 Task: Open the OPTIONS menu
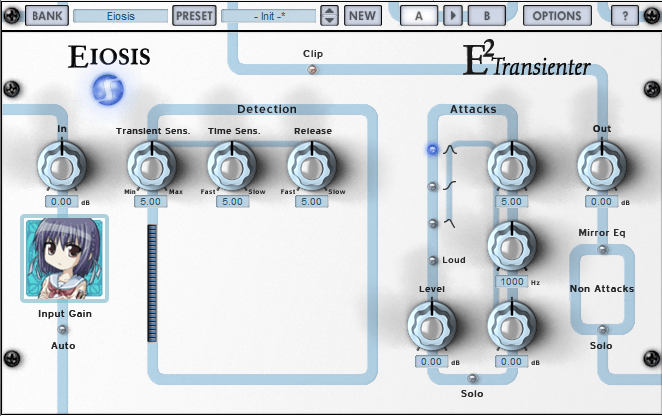point(557,16)
